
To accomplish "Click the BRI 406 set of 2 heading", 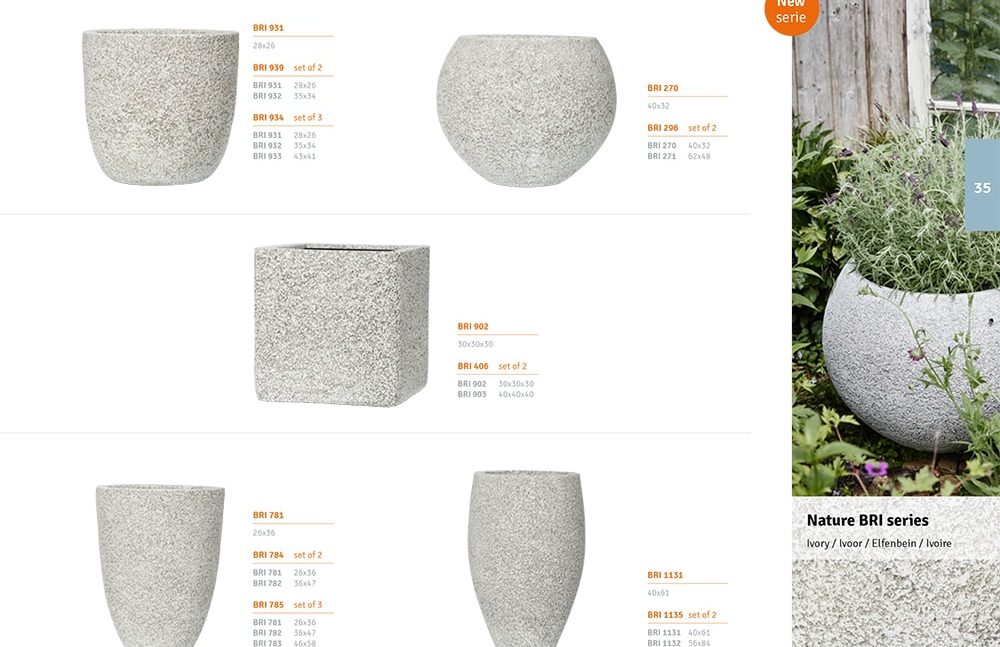I will pyautogui.click(x=492, y=366).
